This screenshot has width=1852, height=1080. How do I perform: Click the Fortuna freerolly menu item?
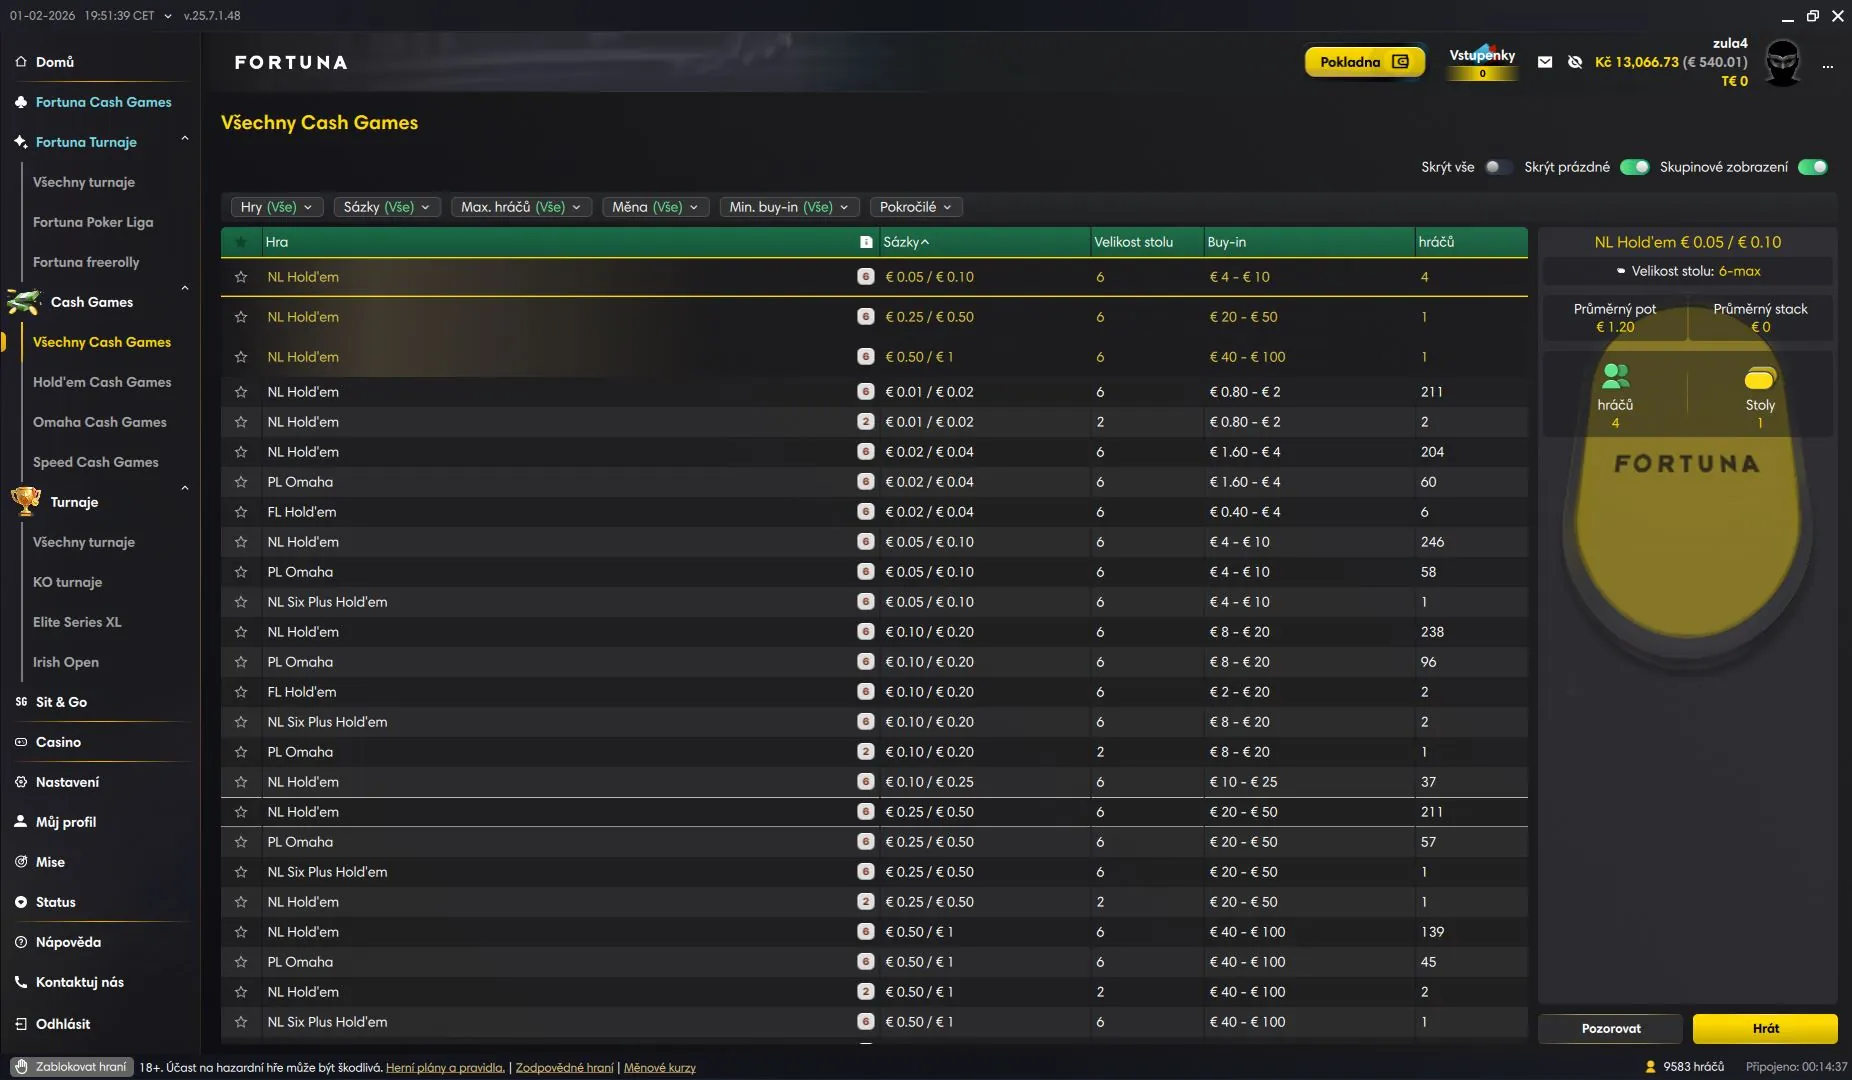click(86, 262)
